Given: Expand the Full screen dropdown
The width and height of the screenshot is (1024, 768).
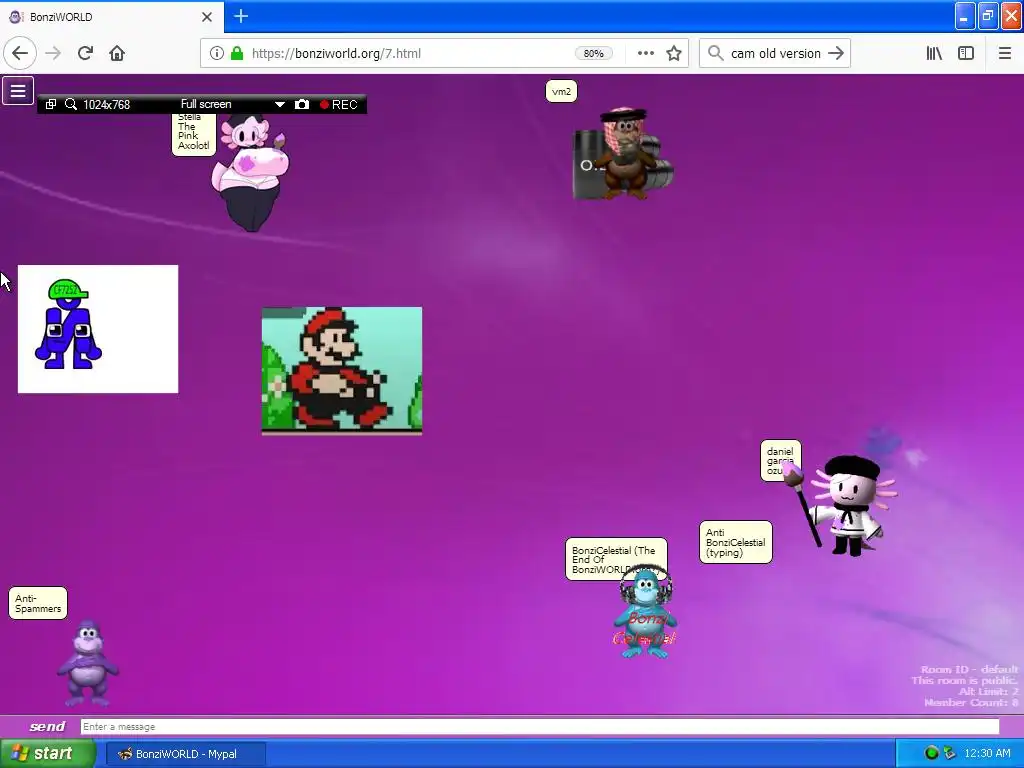Looking at the screenshot, I should (280, 104).
